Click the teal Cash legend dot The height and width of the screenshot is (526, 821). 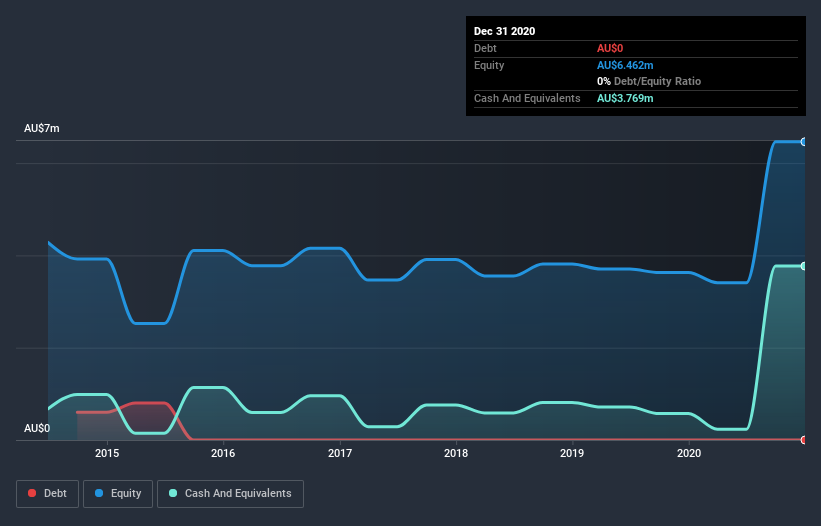point(173,493)
